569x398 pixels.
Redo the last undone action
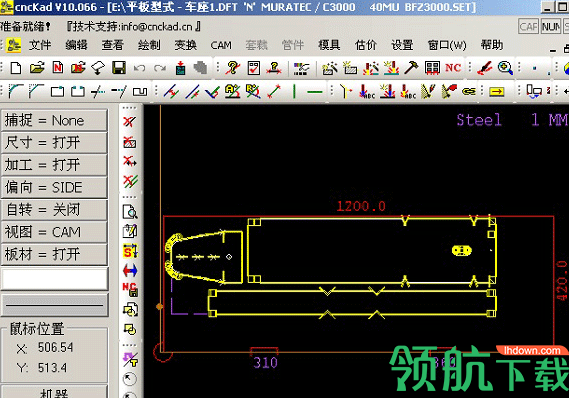(160, 68)
